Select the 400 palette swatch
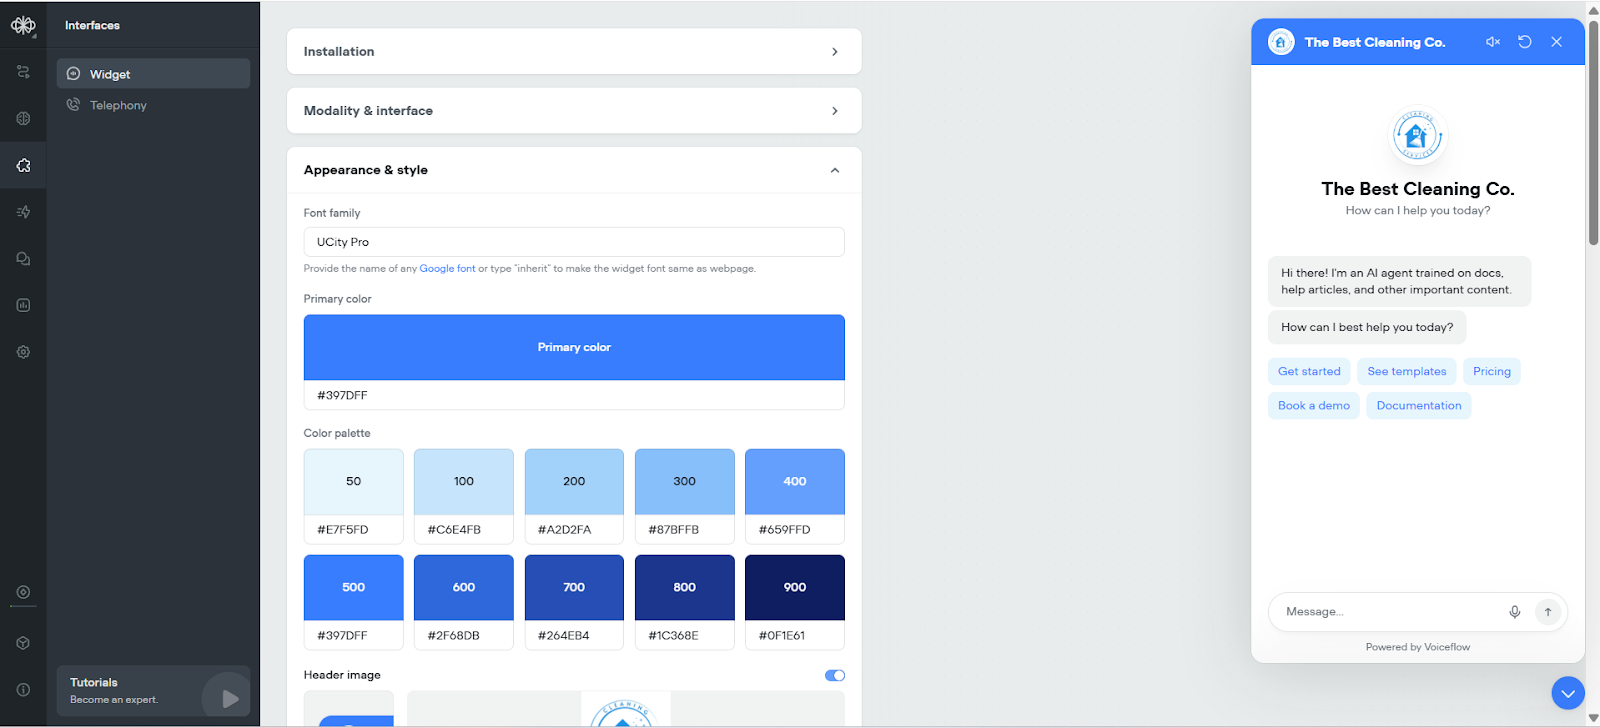 tap(795, 481)
